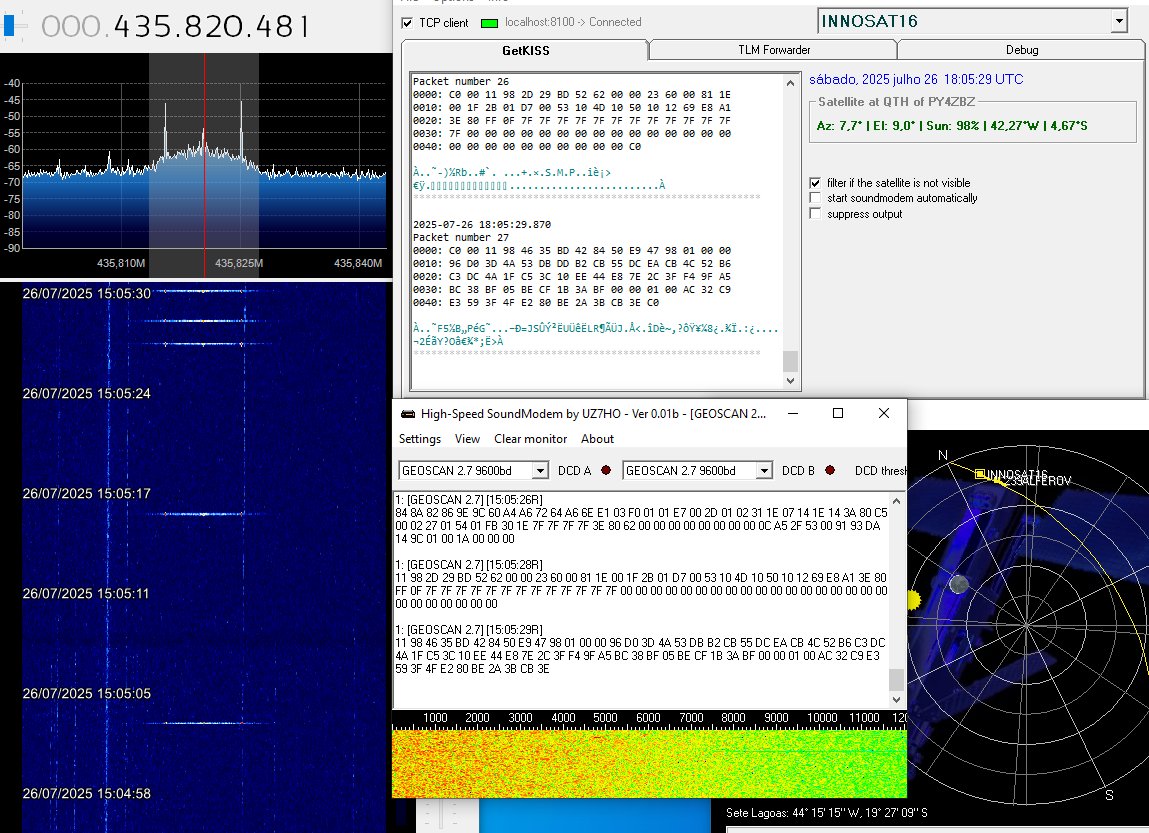The image size is (1149, 833).
Task: Click the SoundModem title bar icon
Action: (x=407, y=414)
